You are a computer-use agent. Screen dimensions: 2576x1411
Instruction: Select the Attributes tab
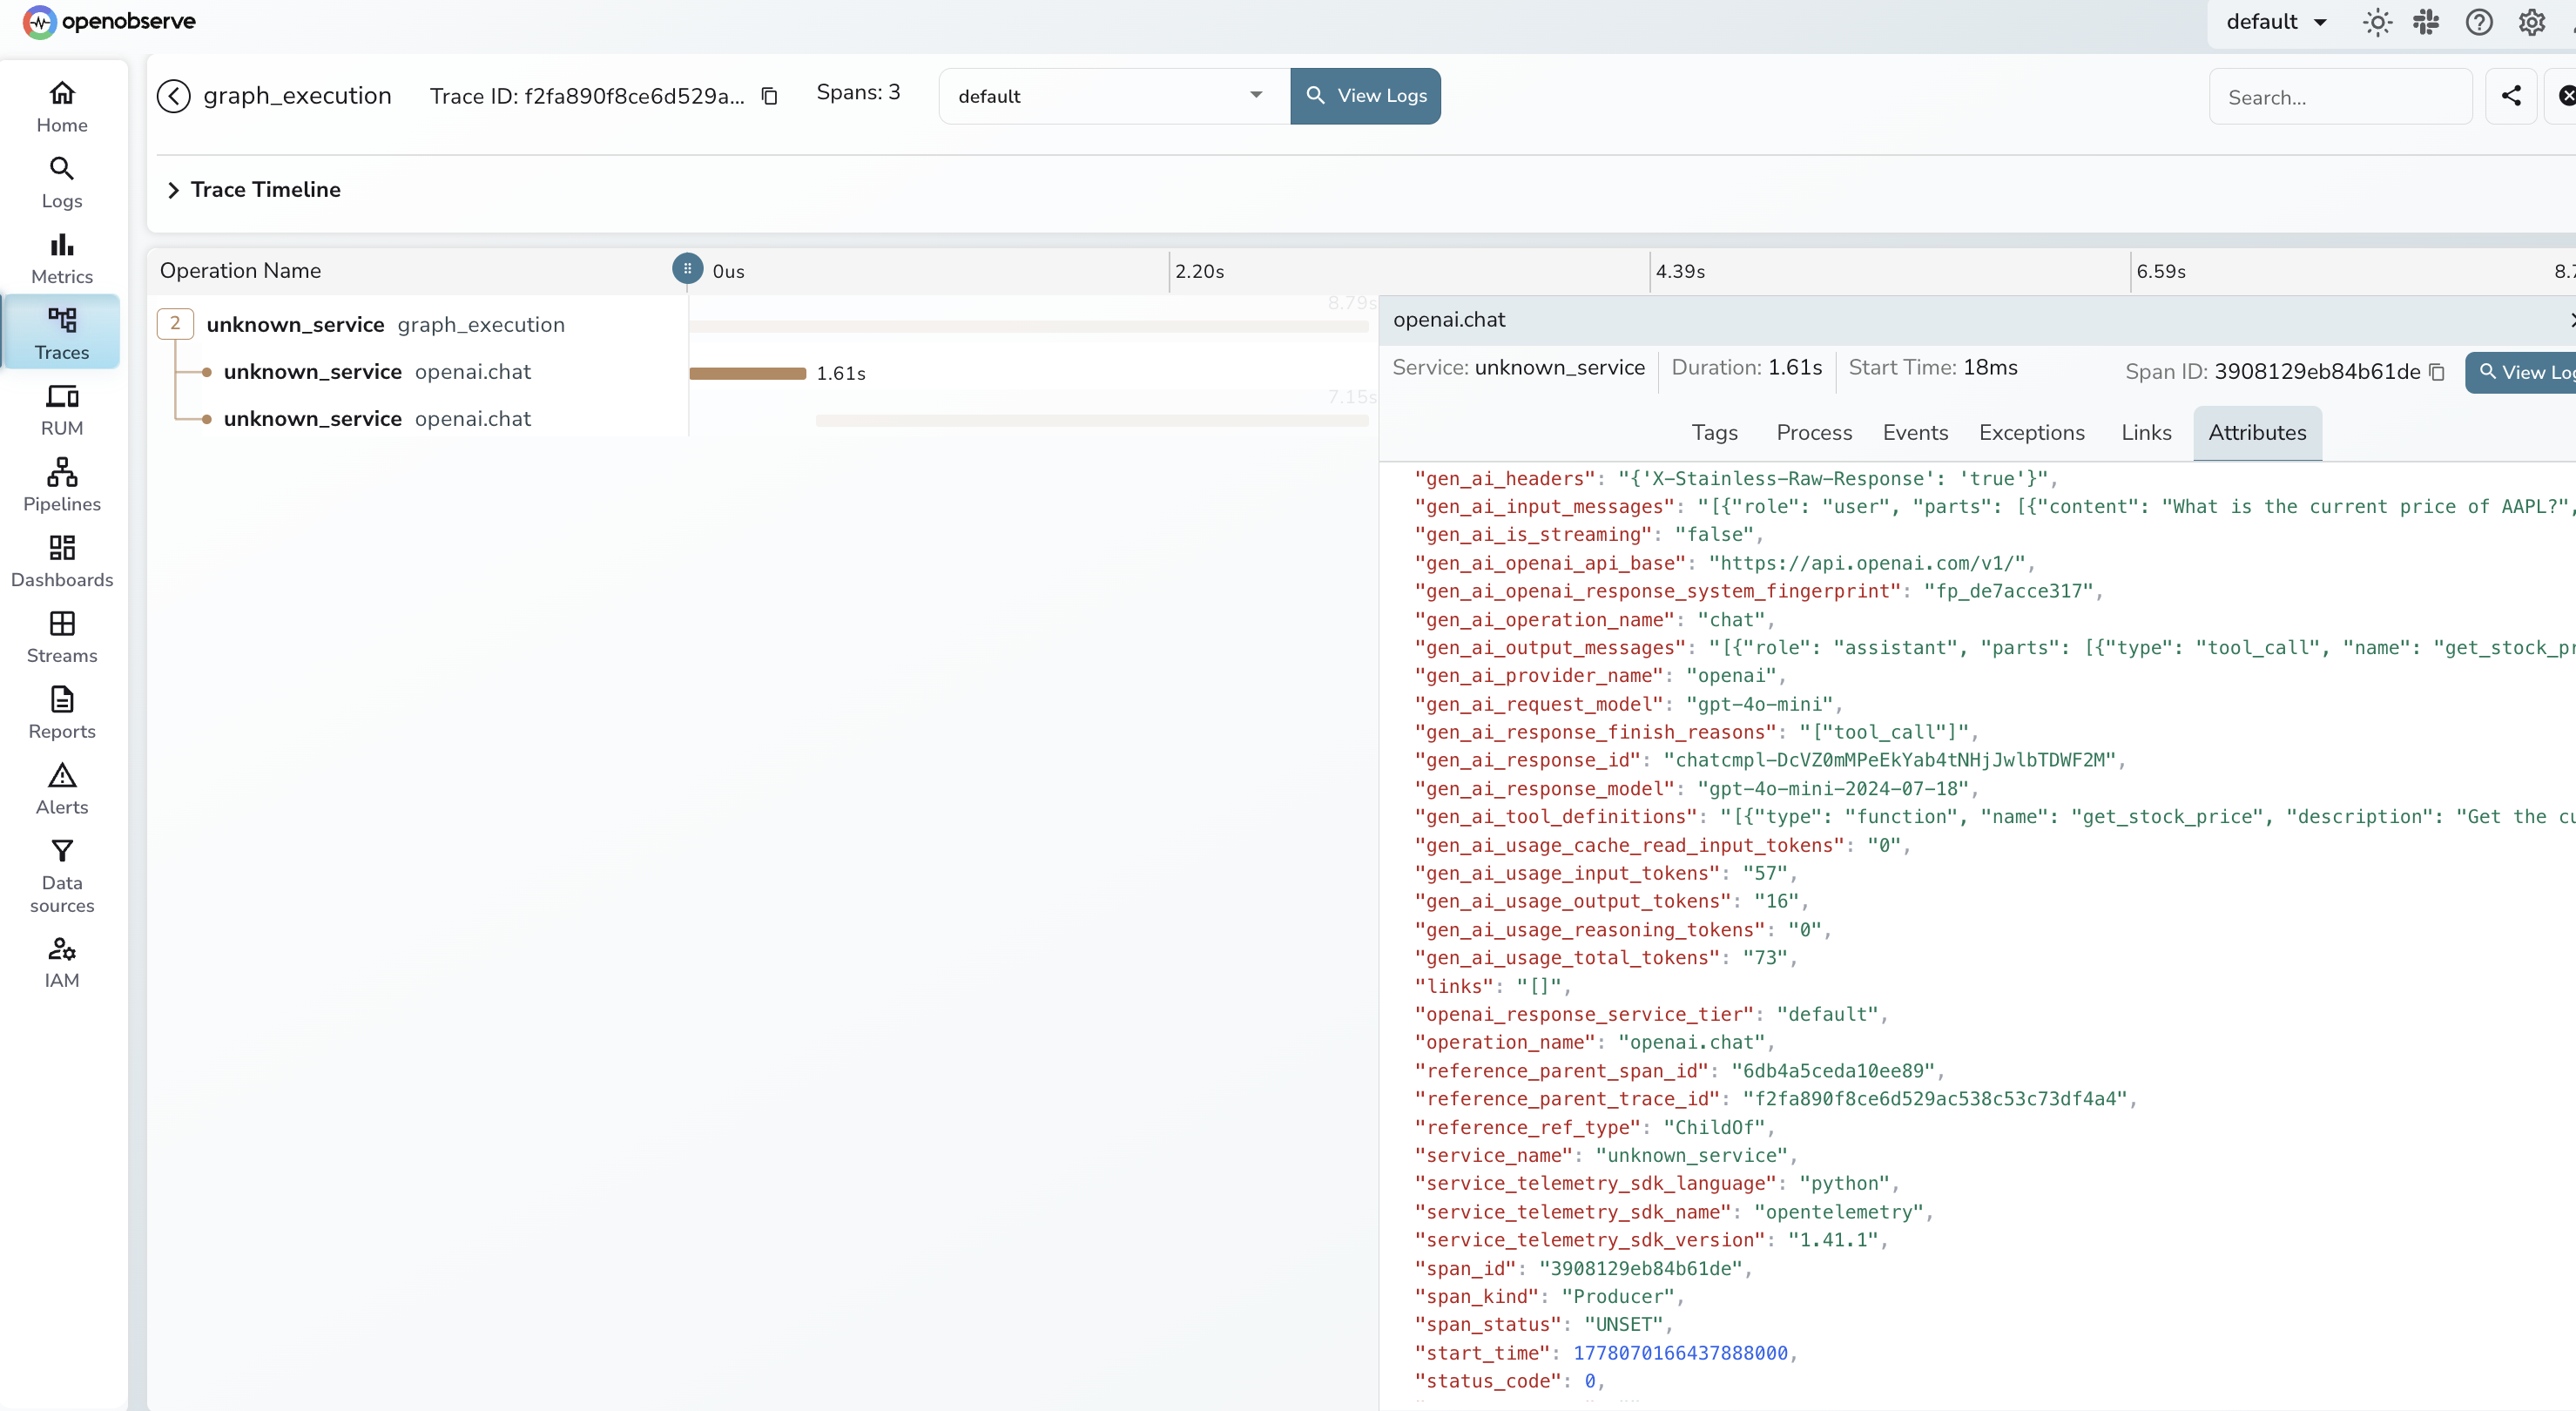tap(2257, 433)
